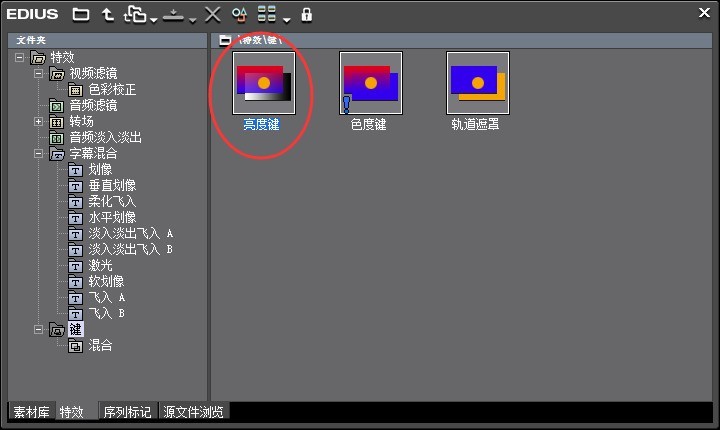Expand the 转场 tree node
Screen dimensions: 720x430
click(39, 122)
